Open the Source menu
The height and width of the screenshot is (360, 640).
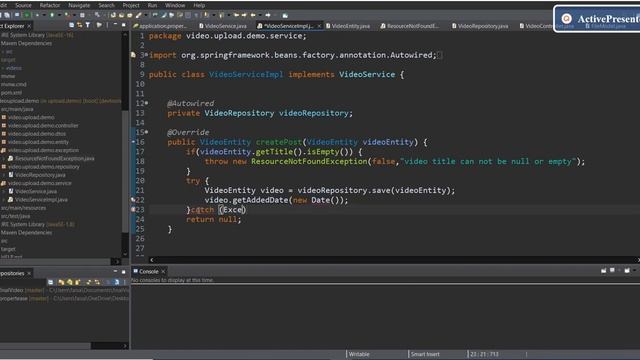click(23, 5)
